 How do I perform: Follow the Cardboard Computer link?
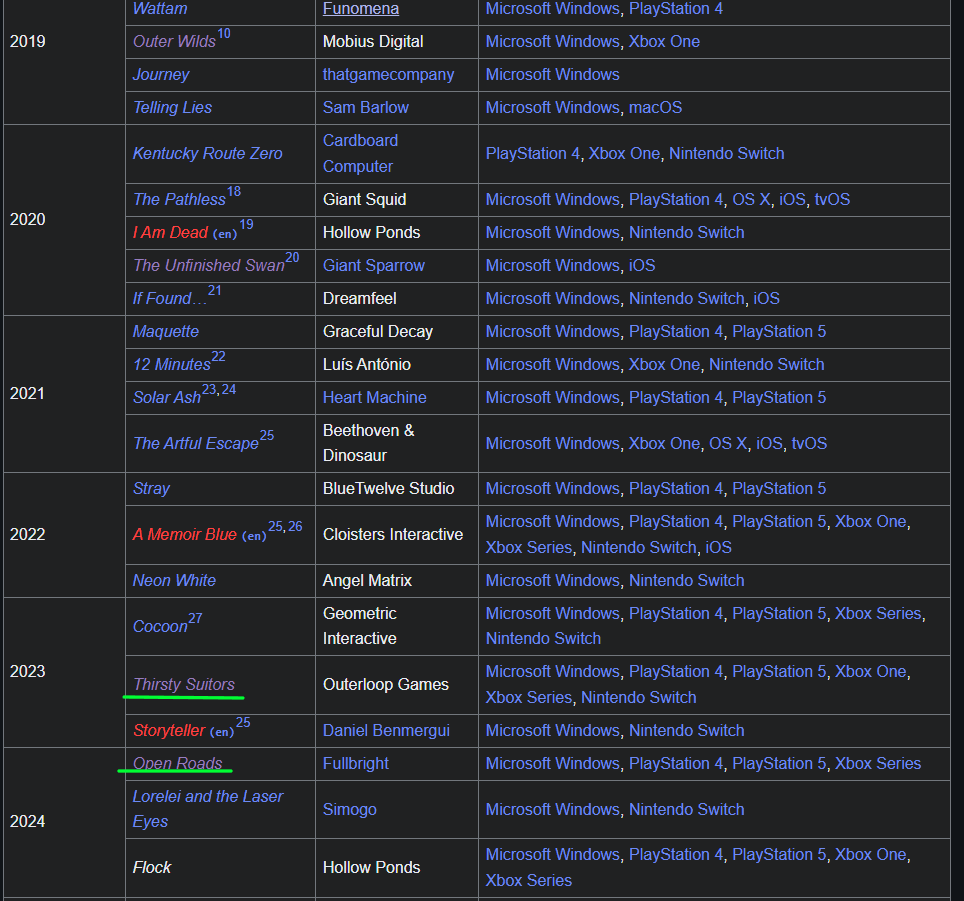360,154
